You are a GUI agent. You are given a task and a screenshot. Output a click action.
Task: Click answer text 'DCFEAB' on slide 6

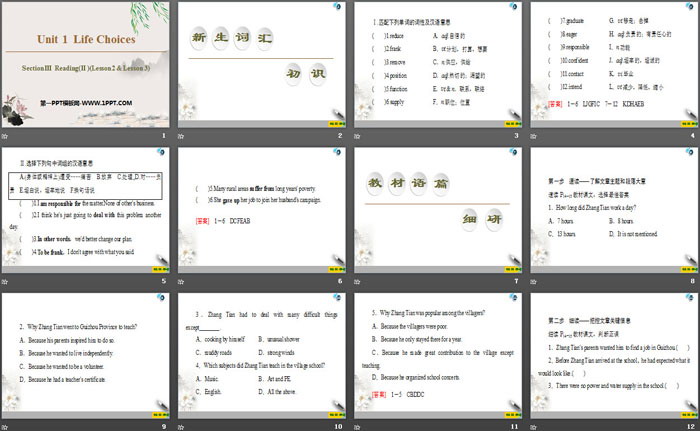[x=240, y=221]
